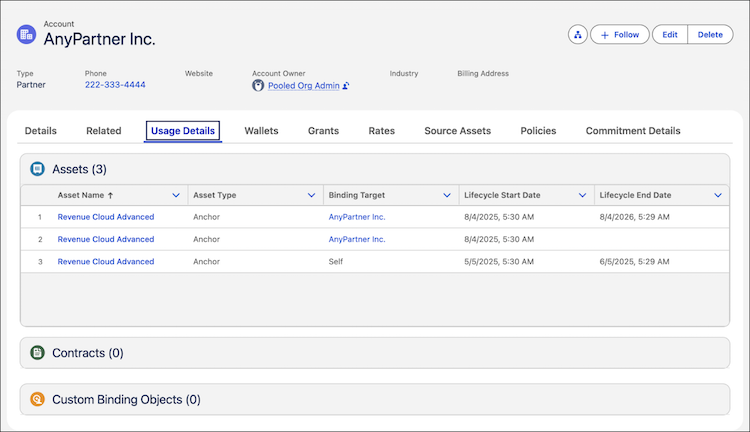Click '8/4/2026, 5:29 AM' end date cell
This screenshot has height=432, width=750.
634,217
